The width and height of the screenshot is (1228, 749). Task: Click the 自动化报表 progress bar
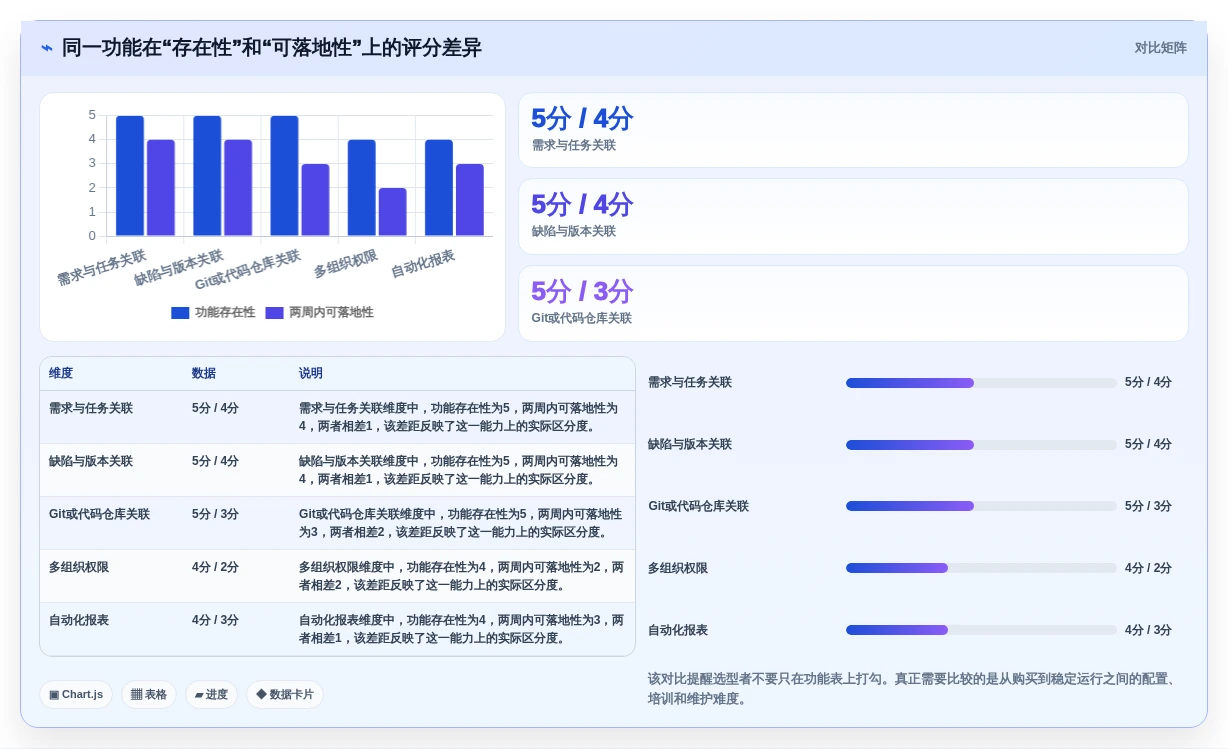(981, 630)
